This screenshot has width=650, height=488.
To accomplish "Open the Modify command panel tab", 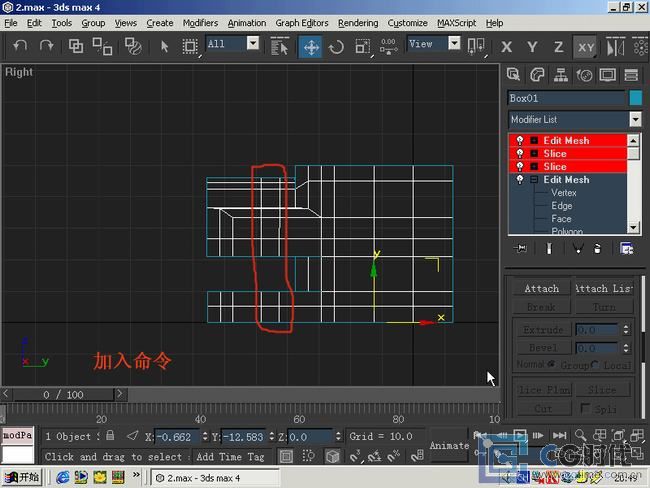I will [x=537, y=75].
